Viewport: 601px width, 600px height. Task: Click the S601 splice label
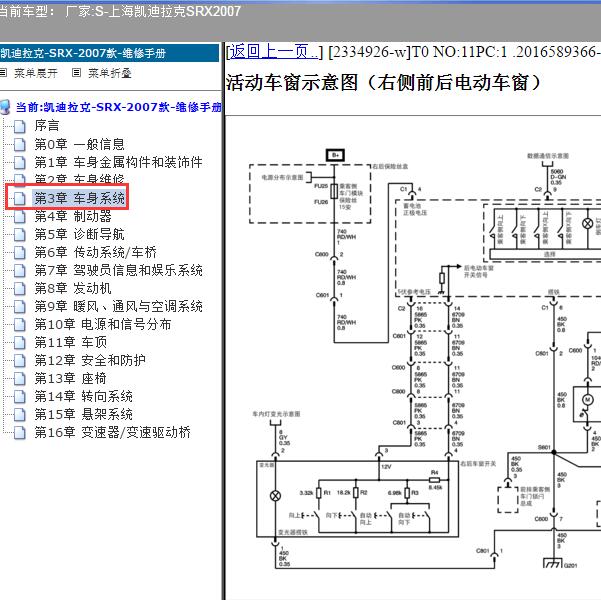(x=544, y=447)
